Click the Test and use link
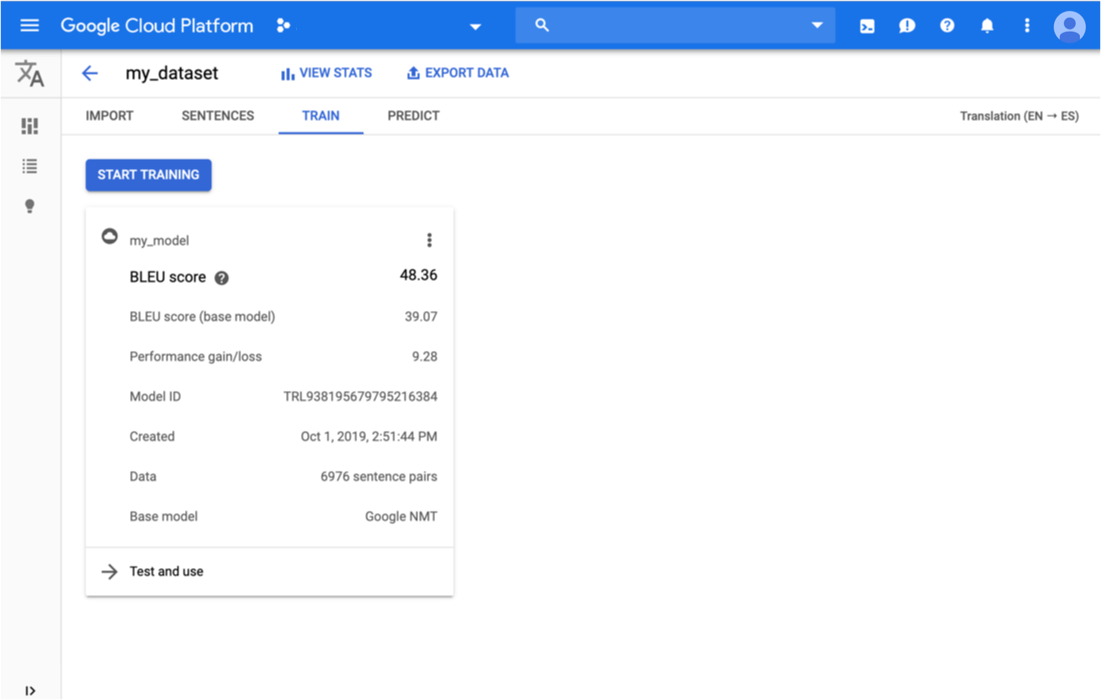This screenshot has height=700, width=1101. coord(166,572)
